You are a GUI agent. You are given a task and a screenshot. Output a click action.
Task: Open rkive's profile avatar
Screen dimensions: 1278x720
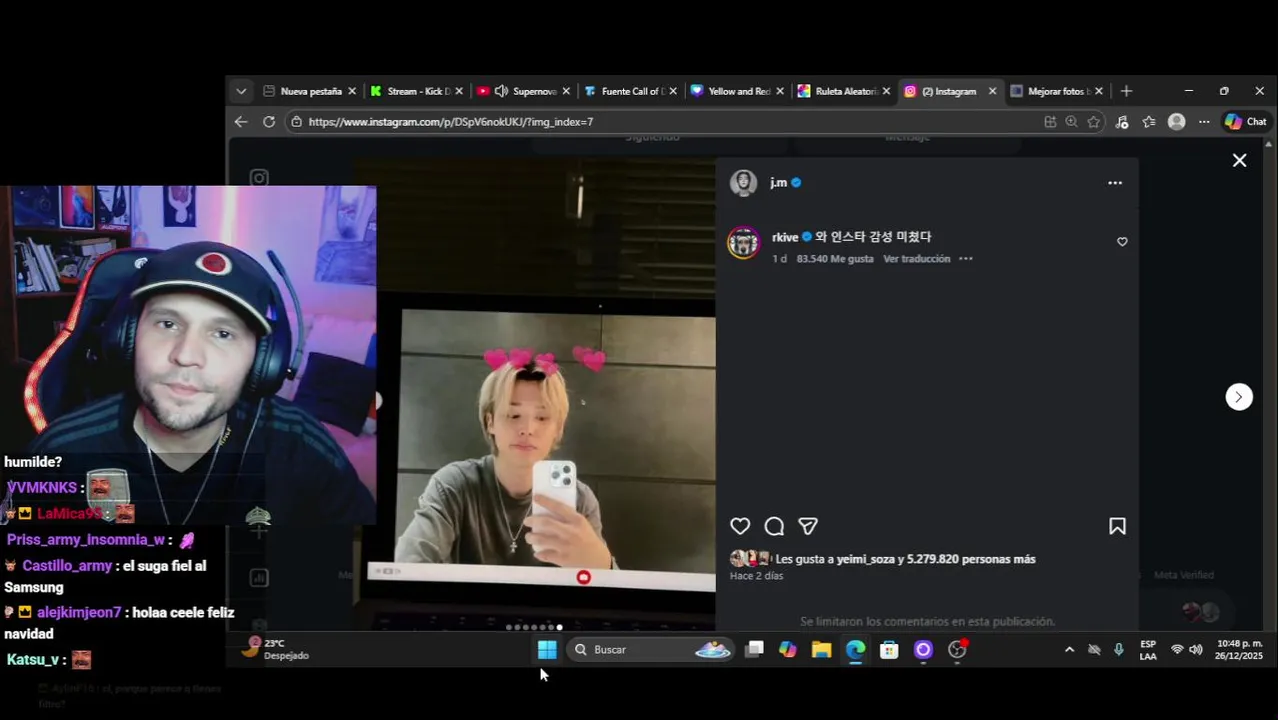[x=743, y=242]
